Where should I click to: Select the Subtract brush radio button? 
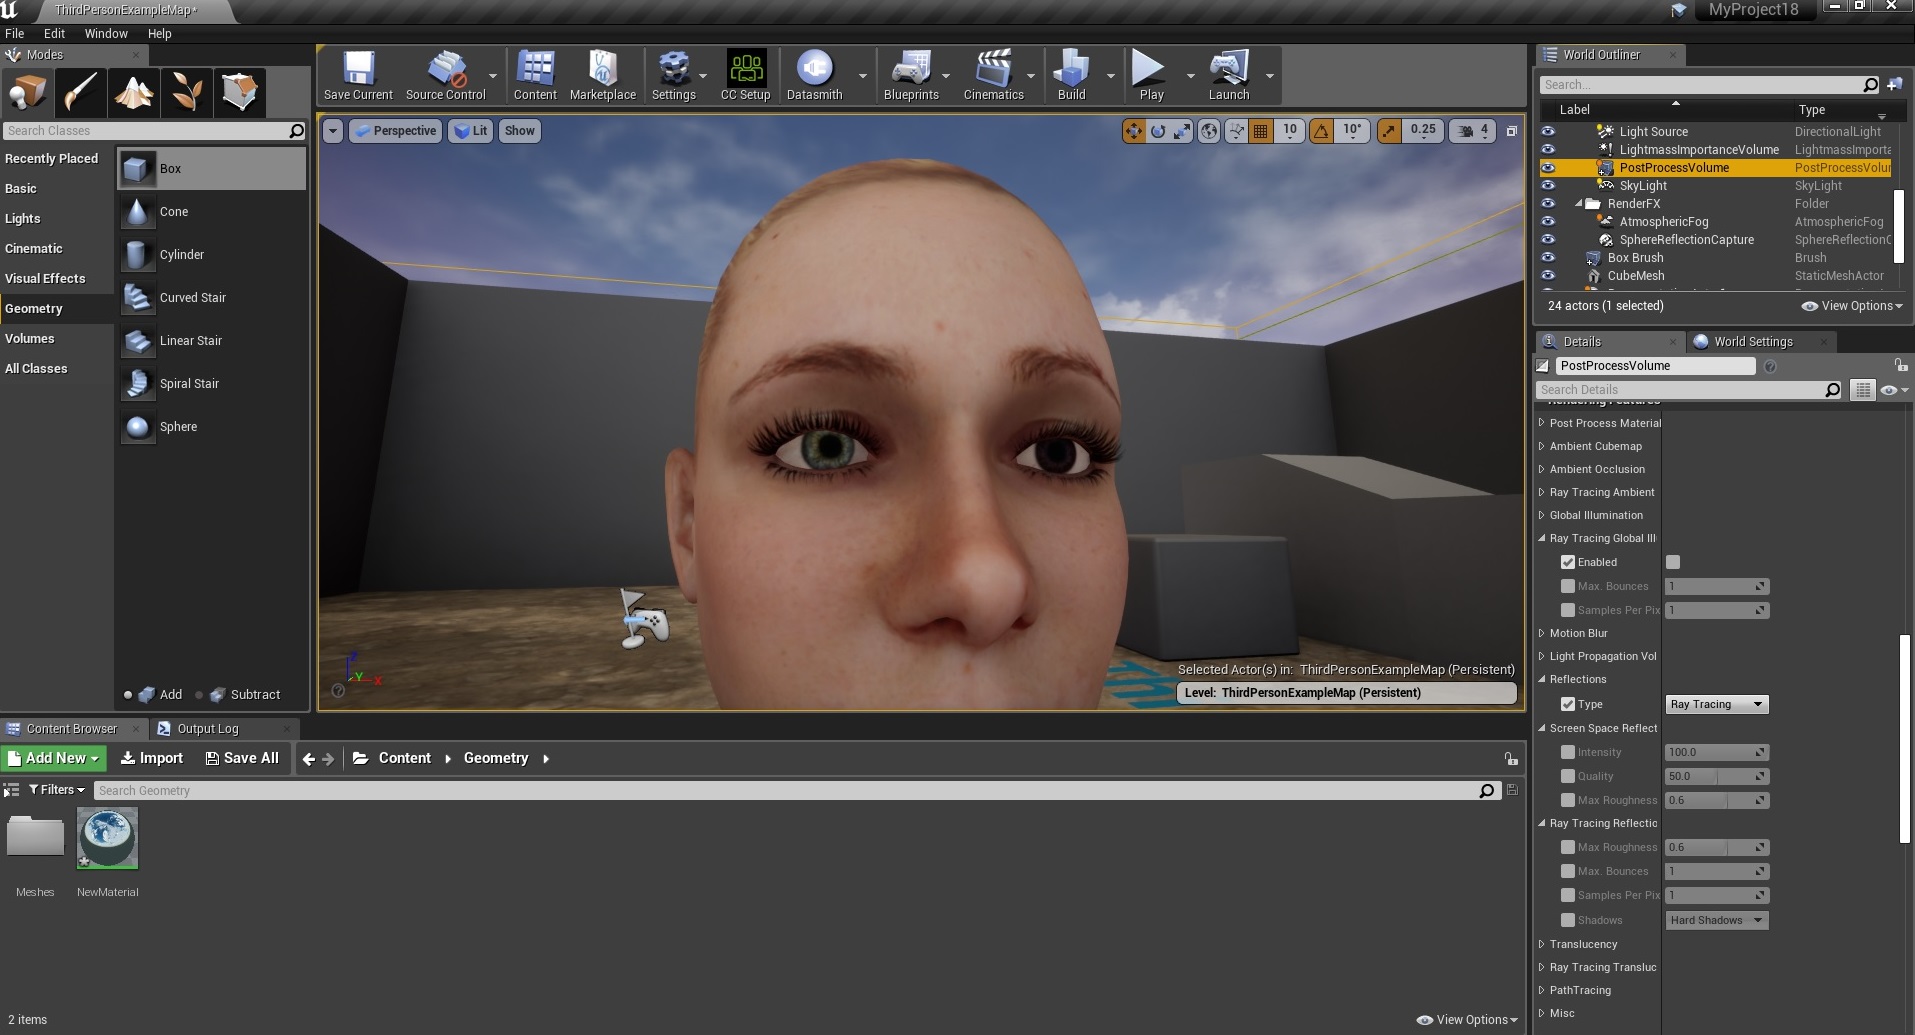pyautogui.click(x=199, y=695)
